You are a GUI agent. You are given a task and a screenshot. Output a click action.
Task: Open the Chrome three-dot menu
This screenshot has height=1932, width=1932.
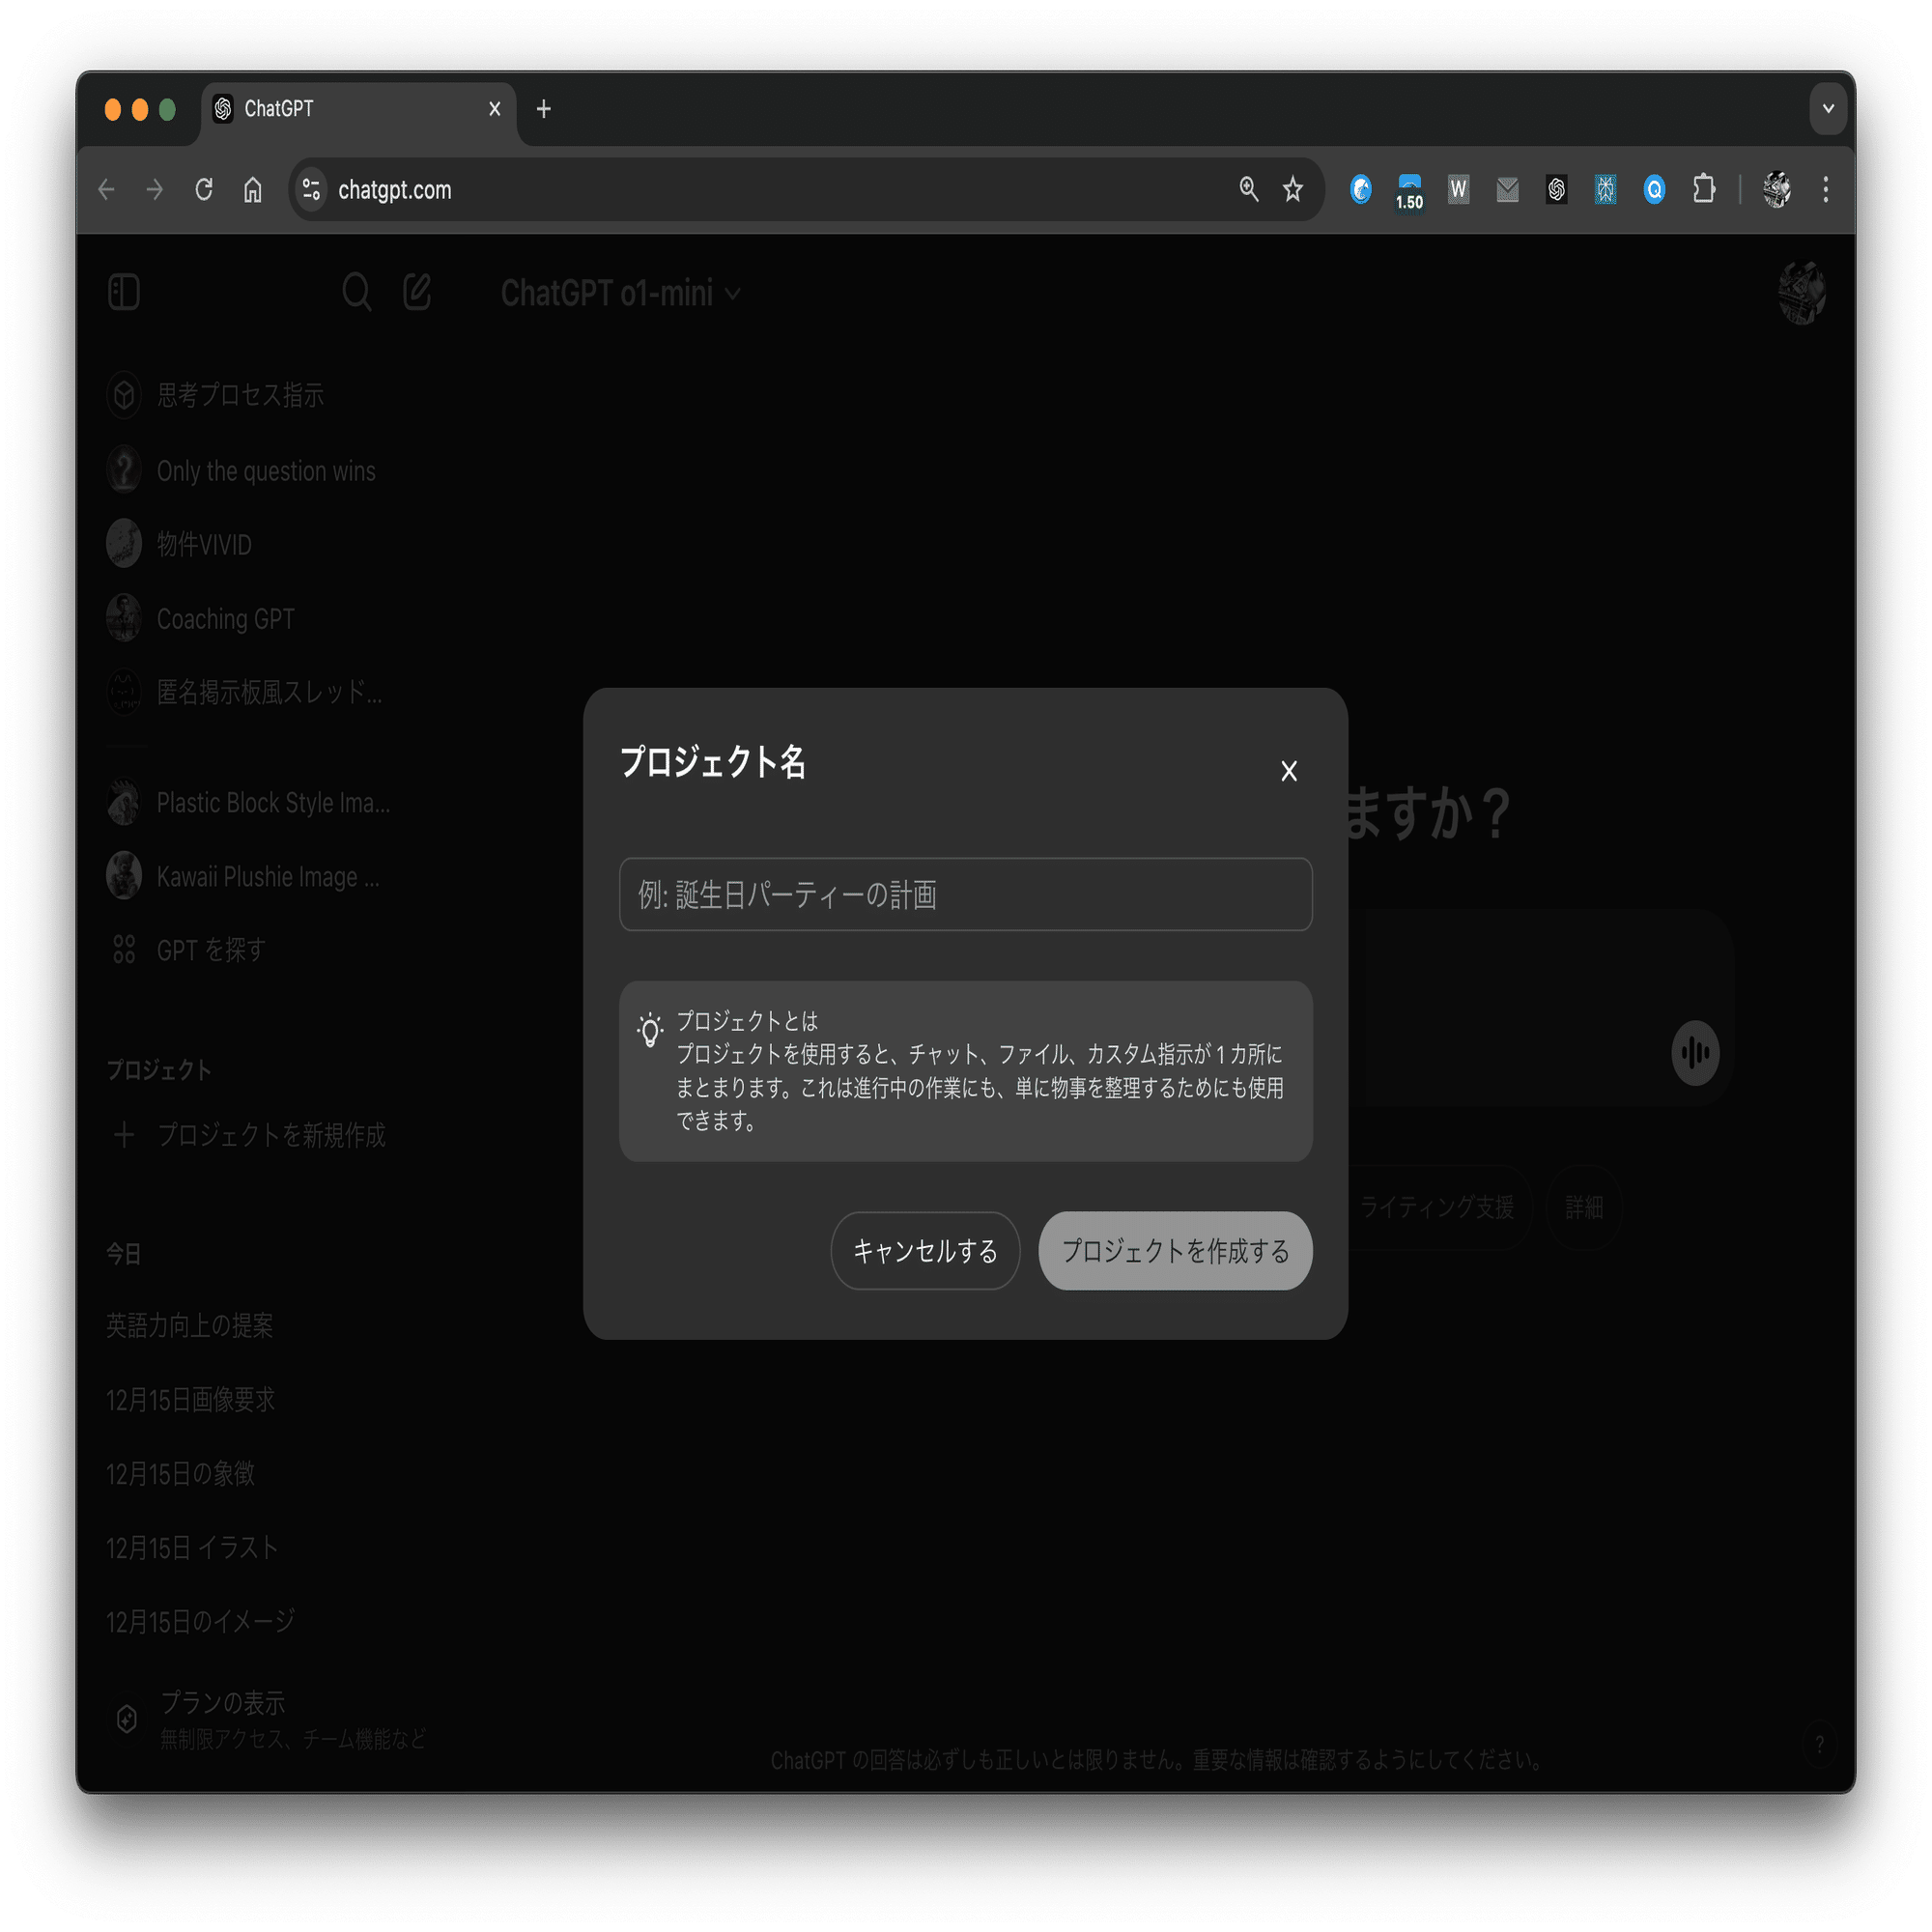click(x=1825, y=189)
